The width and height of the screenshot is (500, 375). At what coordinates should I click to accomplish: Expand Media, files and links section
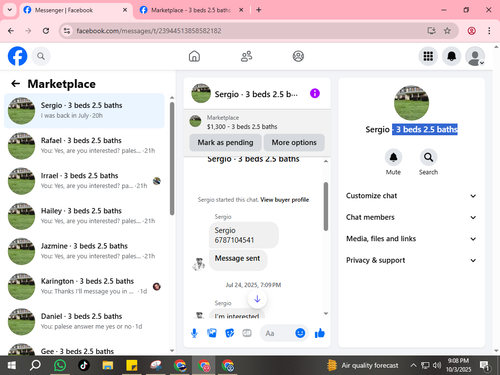click(x=411, y=239)
